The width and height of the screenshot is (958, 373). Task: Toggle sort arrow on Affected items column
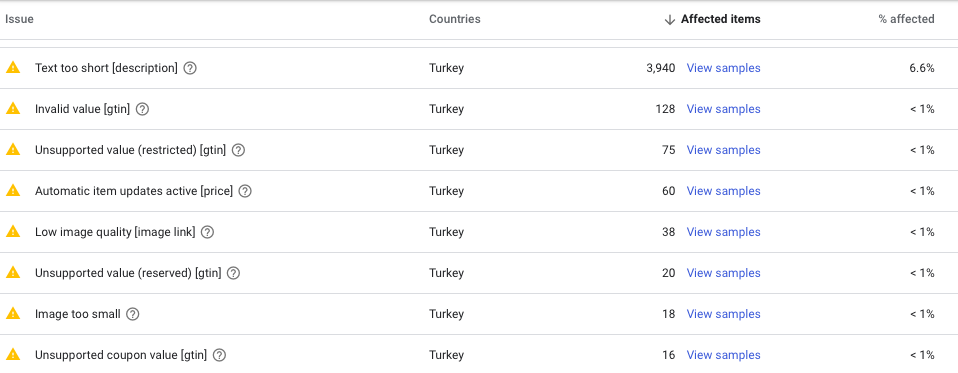(x=670, y=20)
